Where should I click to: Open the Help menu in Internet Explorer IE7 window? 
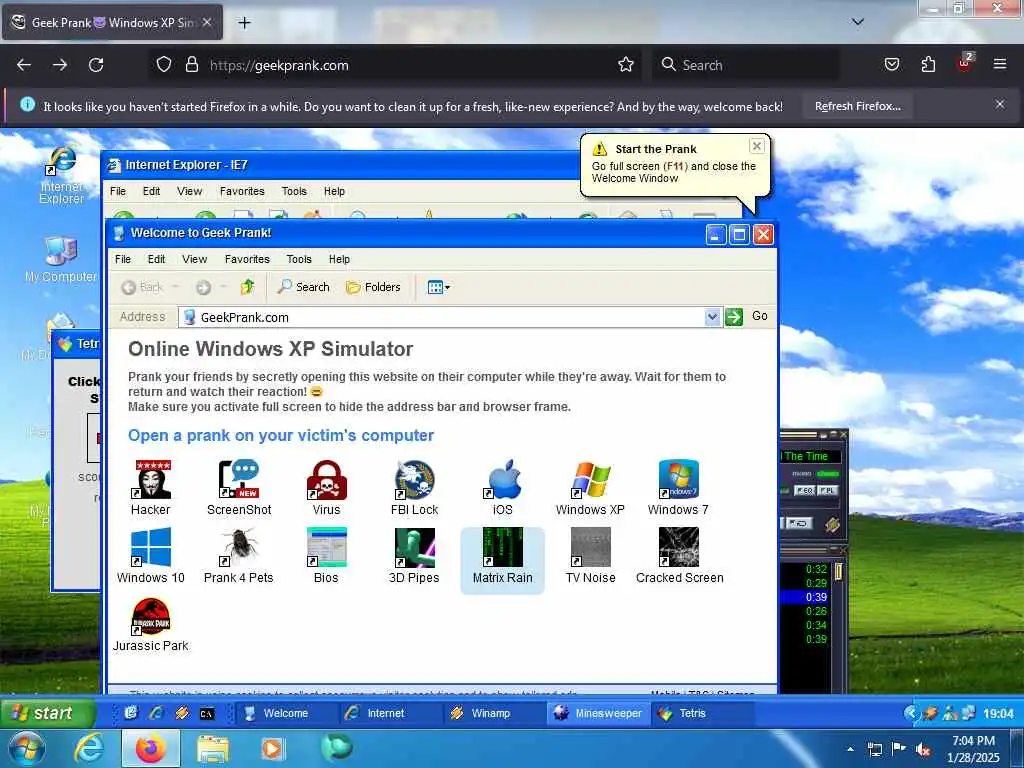tap(334, 191)
